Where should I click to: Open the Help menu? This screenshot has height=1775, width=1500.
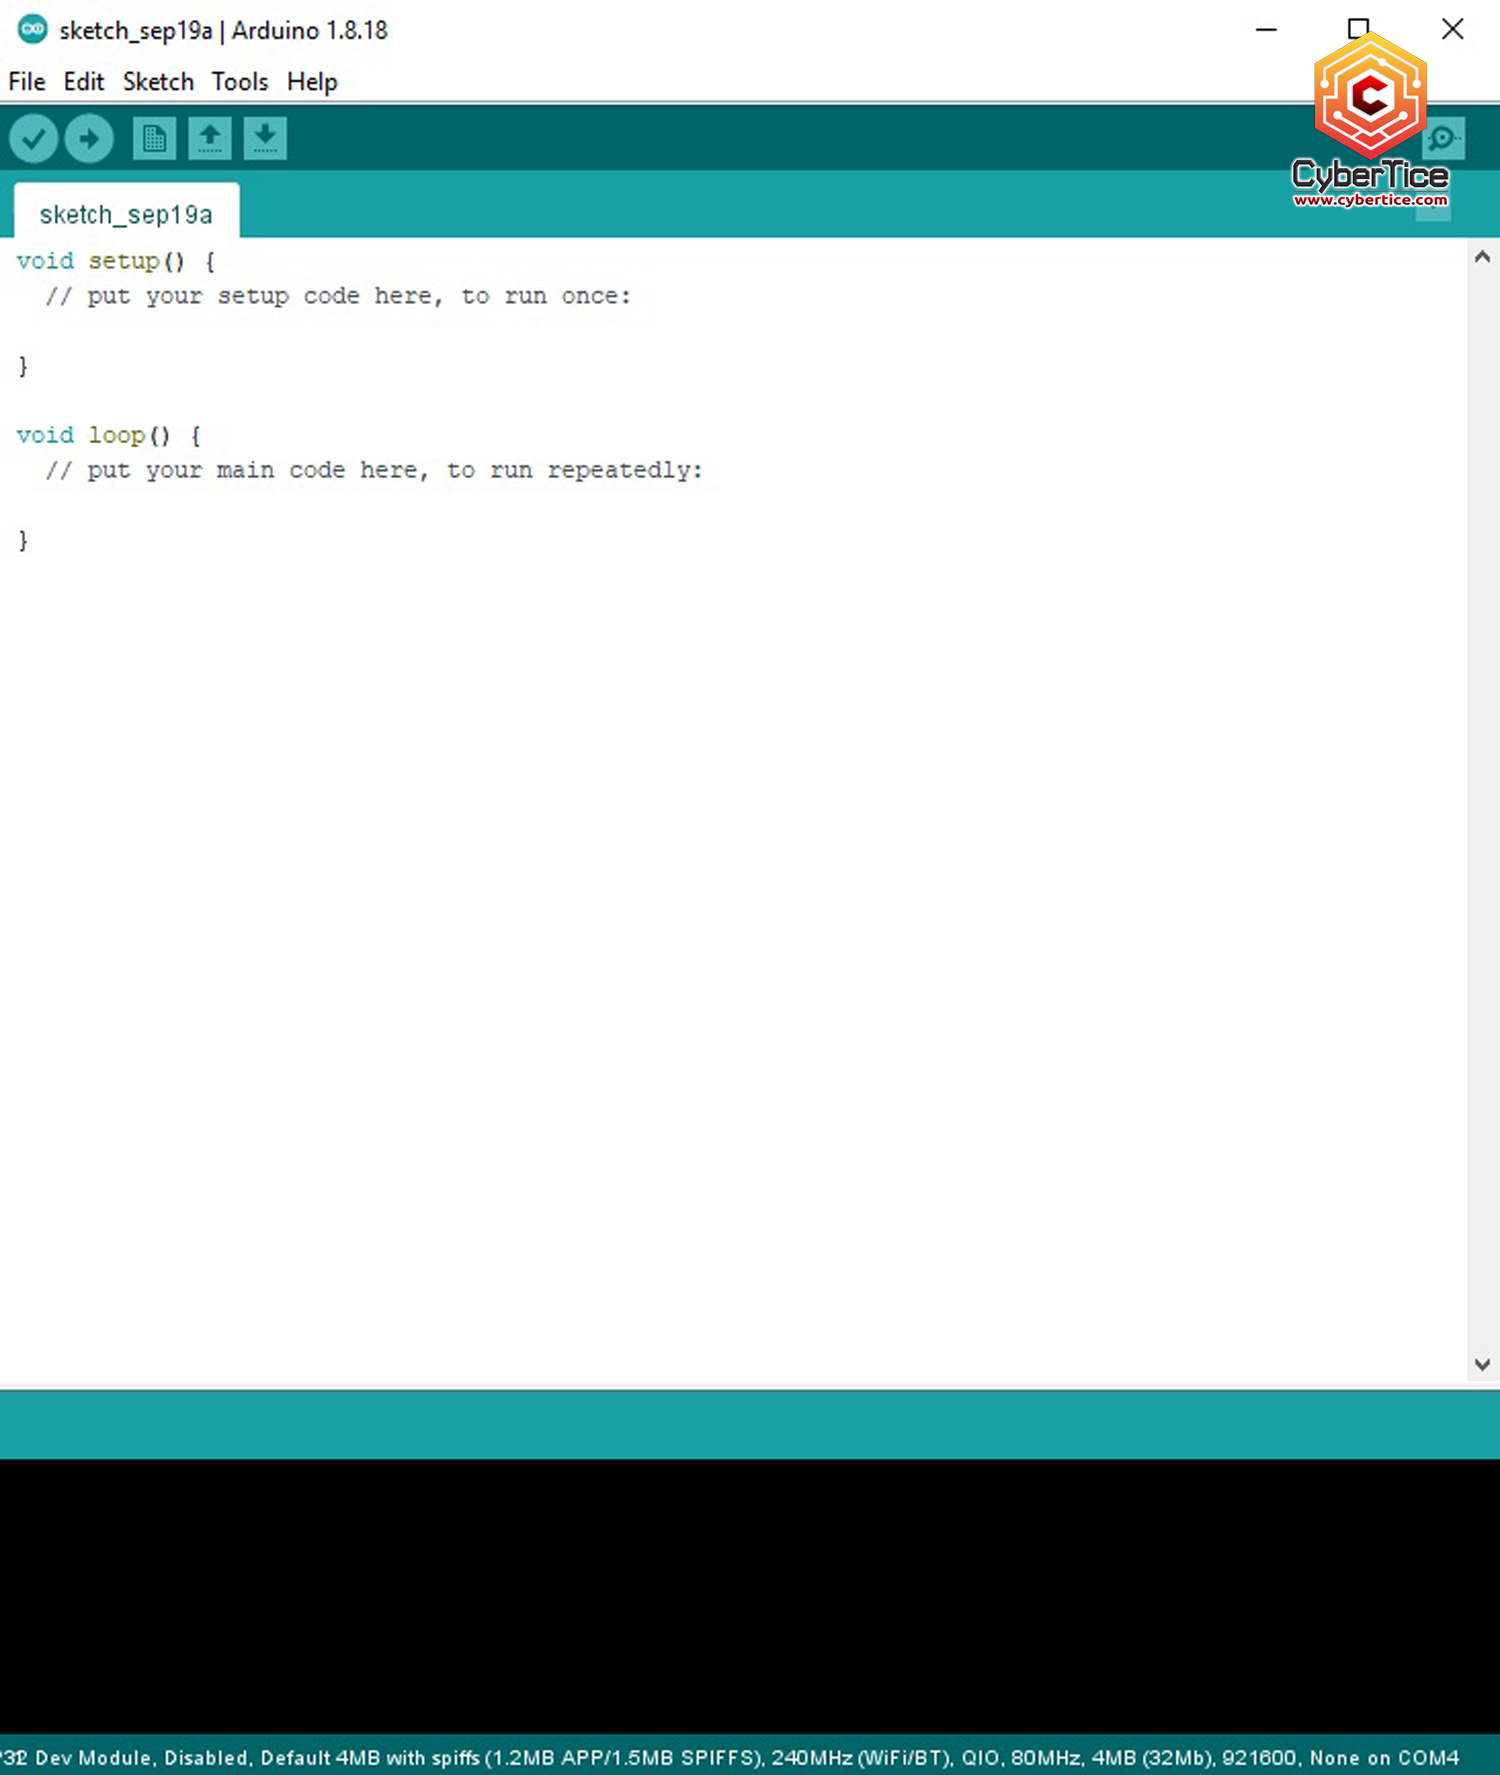[312, 82]
